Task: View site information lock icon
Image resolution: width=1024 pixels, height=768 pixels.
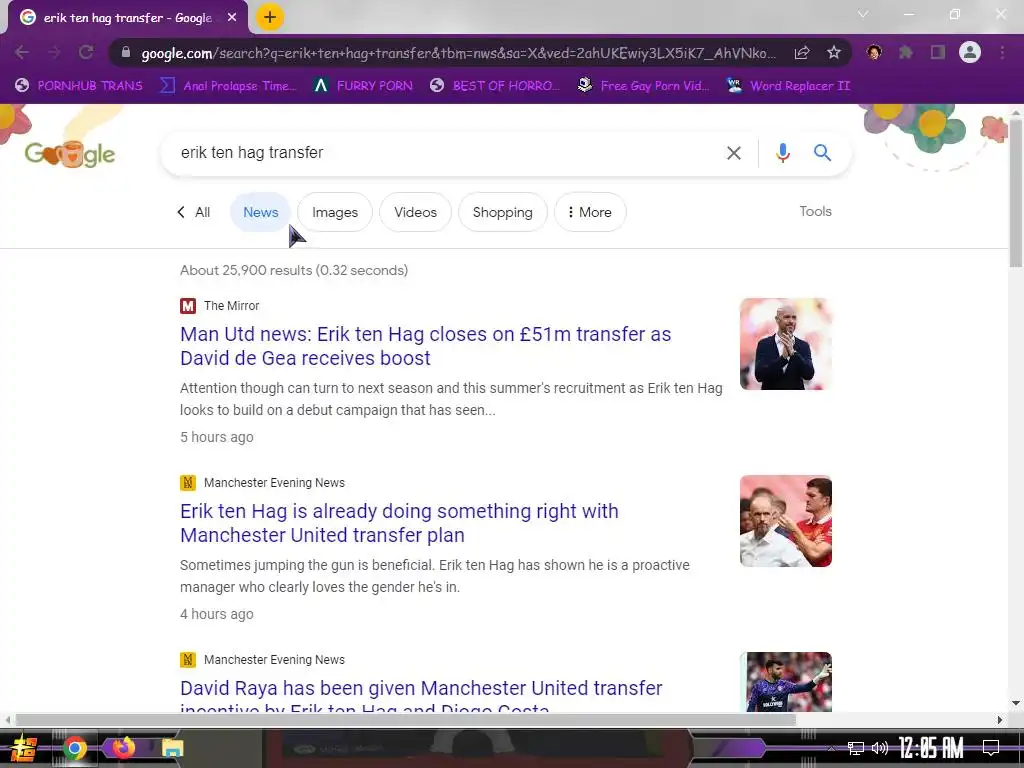Action: click(126, 52)
